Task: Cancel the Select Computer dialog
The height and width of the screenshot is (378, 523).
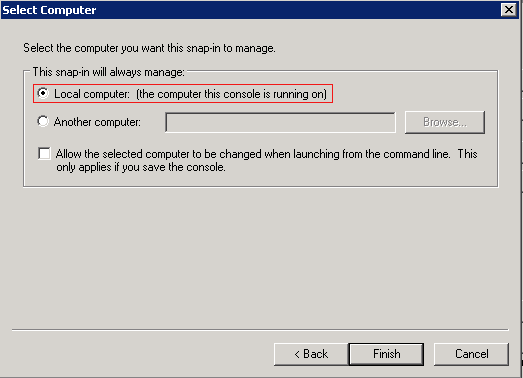Action: (471, 354)
